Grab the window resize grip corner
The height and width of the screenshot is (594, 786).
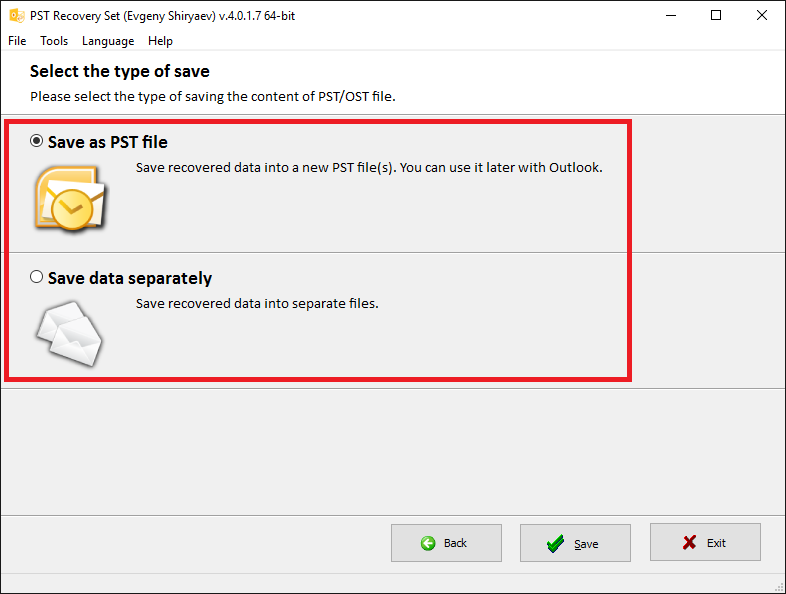pyautogui.click(x=779, y=587)
